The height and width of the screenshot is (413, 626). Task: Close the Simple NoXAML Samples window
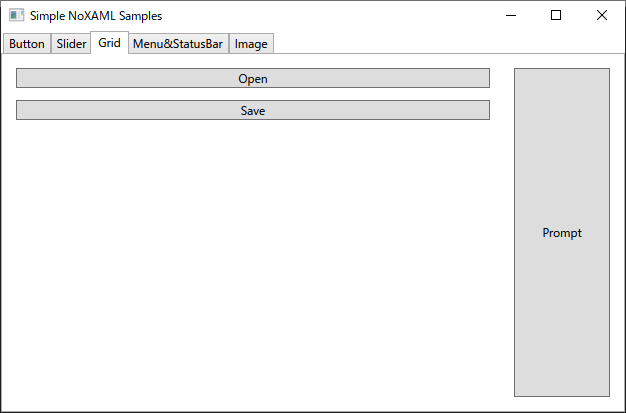click(x=602, y=16)
